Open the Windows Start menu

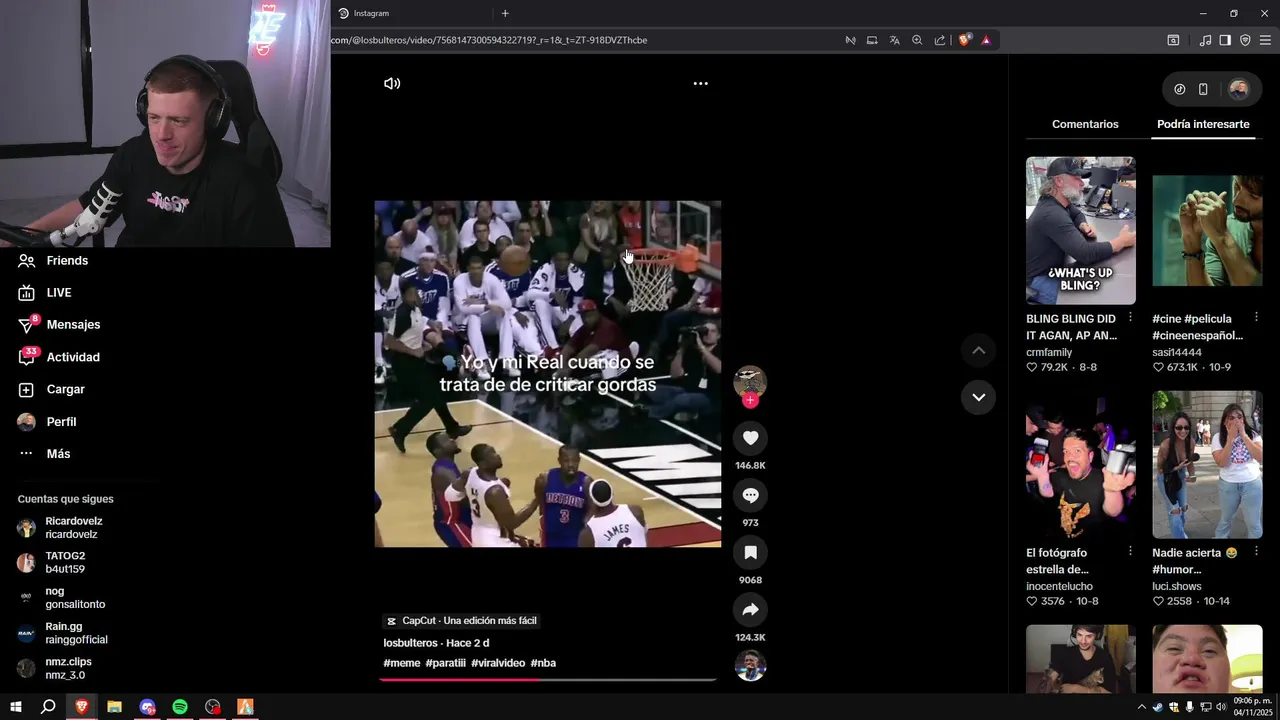click(x=16, y=707)
